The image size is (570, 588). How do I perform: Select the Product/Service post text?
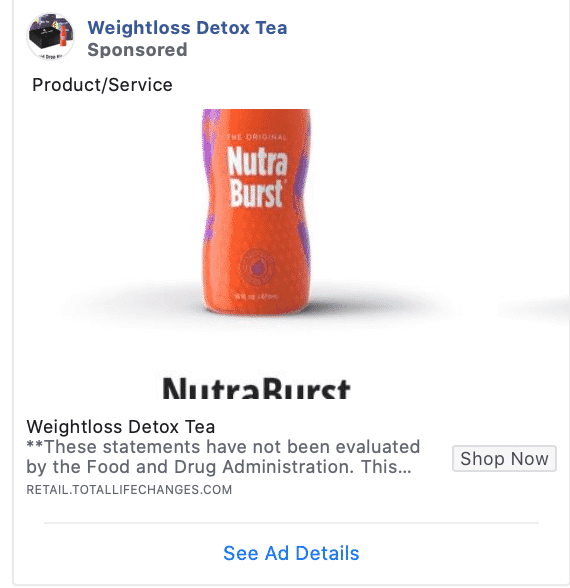102,85
